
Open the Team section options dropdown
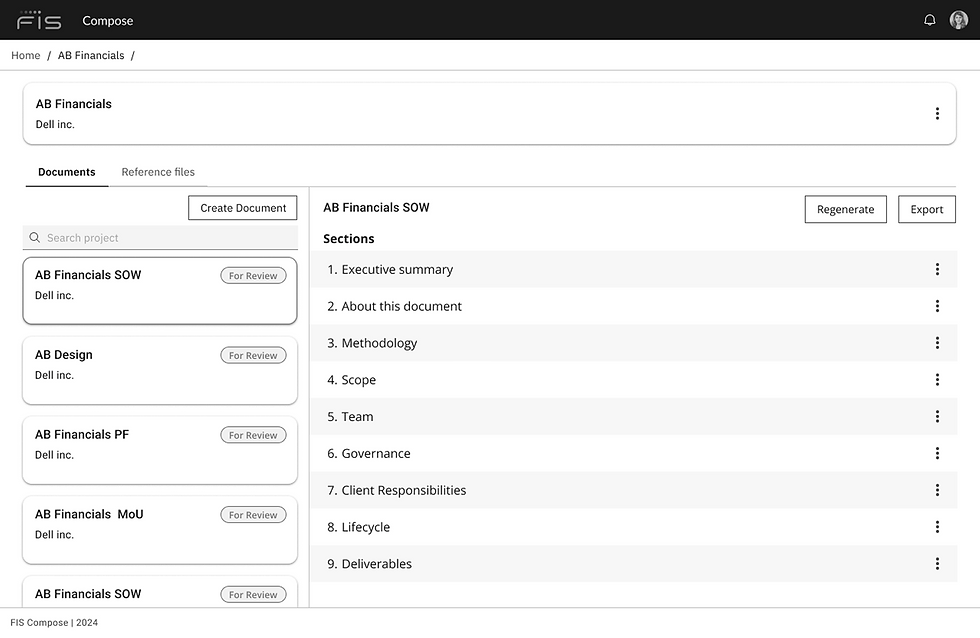coord(937,416)
